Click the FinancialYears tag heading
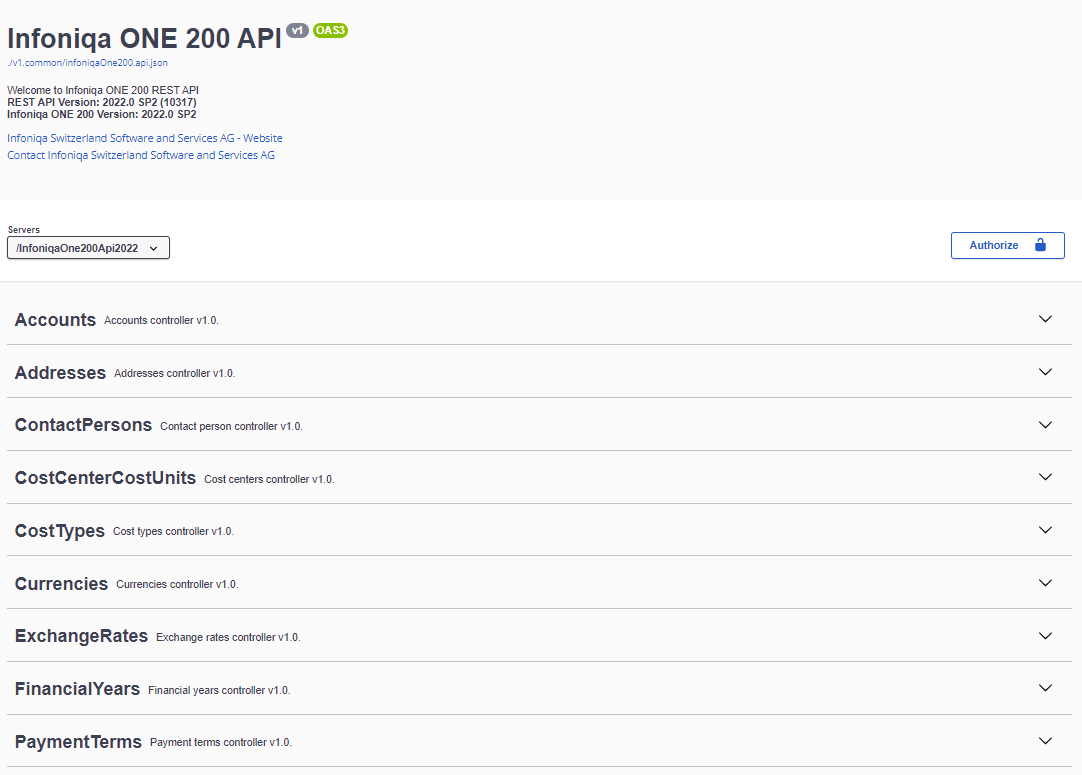 point(77,689)
